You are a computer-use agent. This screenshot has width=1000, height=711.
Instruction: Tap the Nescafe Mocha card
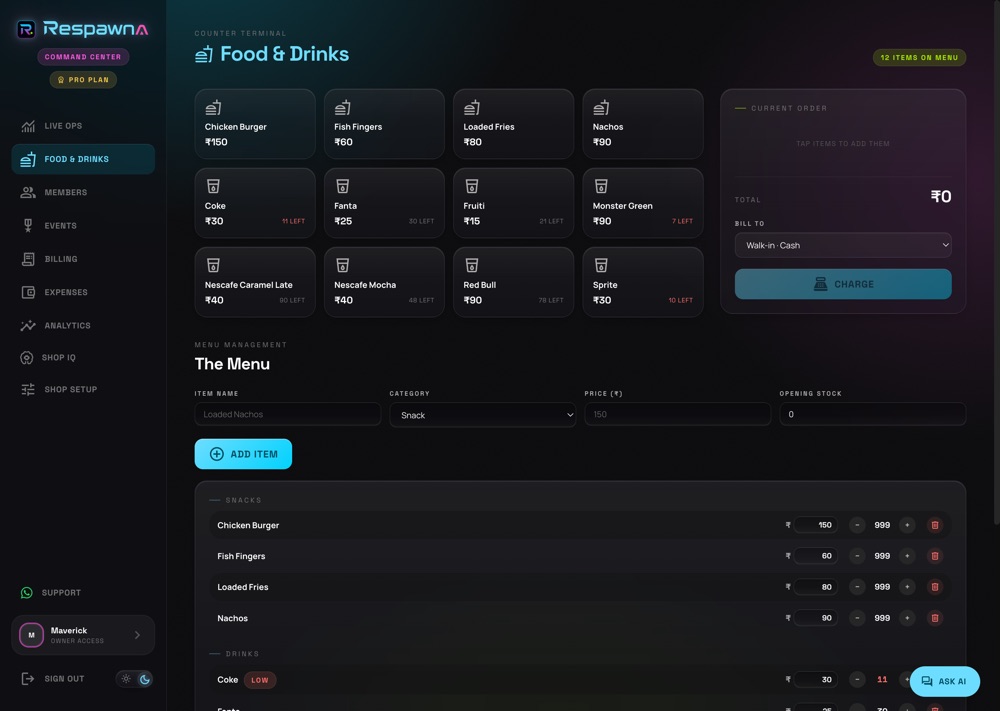point(384,282)
